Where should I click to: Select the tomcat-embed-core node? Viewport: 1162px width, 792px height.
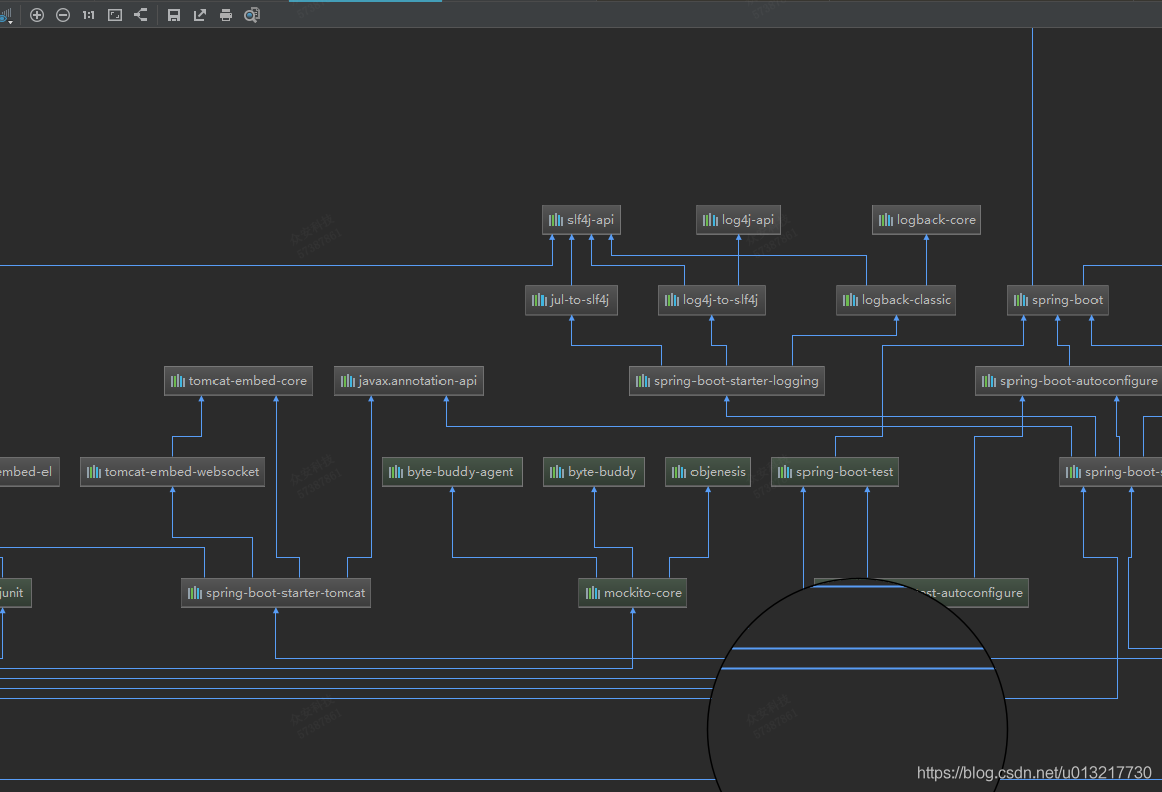(239, 381)
